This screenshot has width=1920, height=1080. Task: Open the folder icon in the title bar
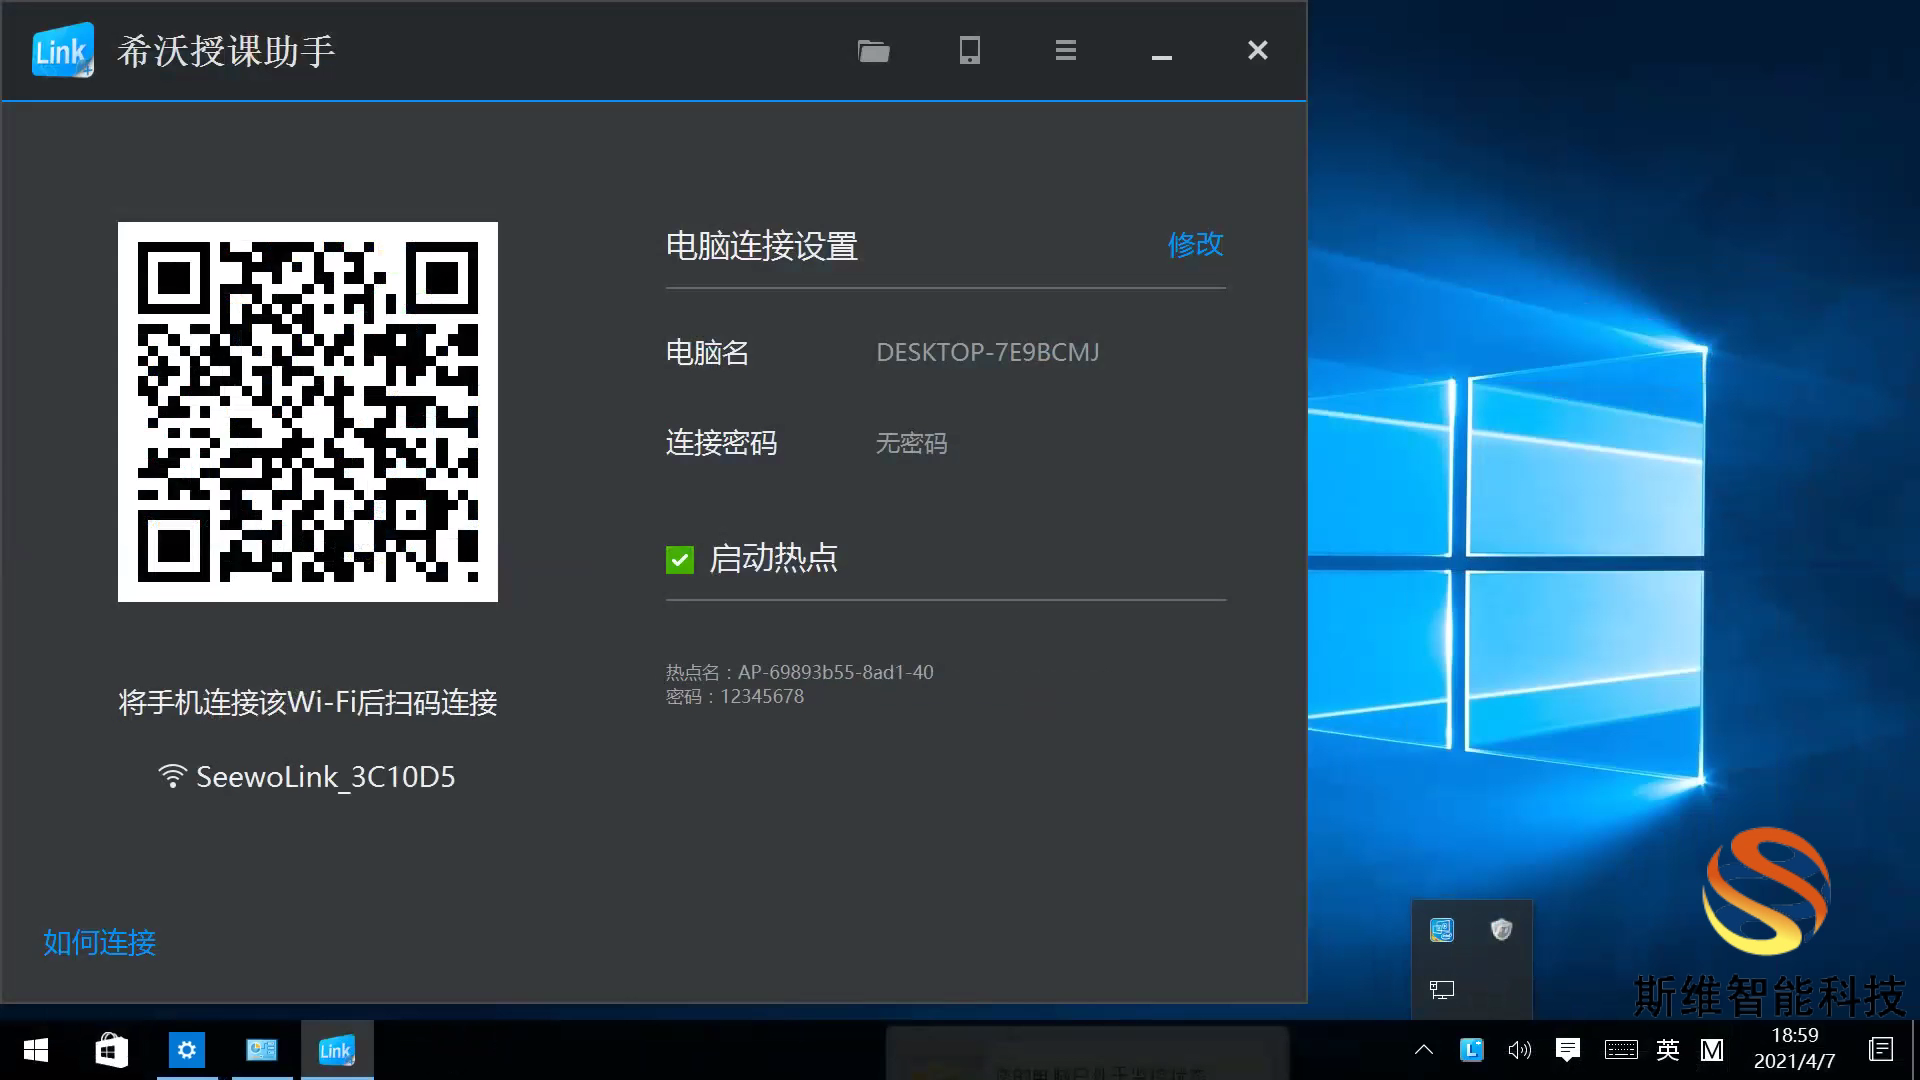(x=873, y=50)
